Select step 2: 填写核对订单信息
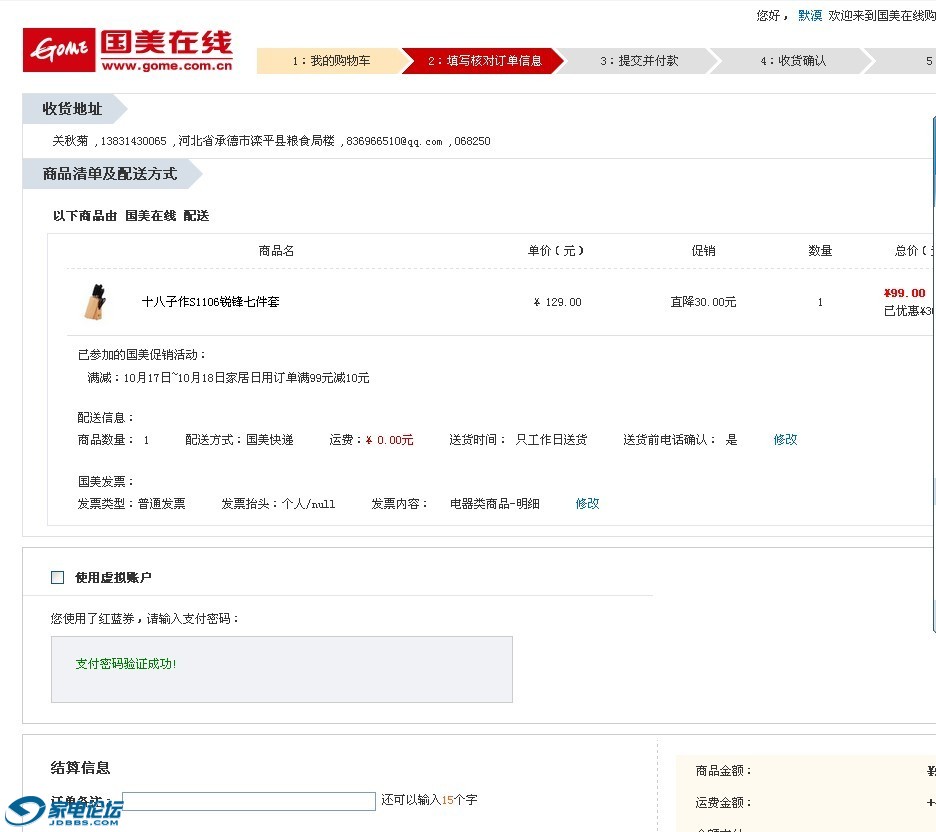This screenshot has height=832, width=936. tap(484, 61)
